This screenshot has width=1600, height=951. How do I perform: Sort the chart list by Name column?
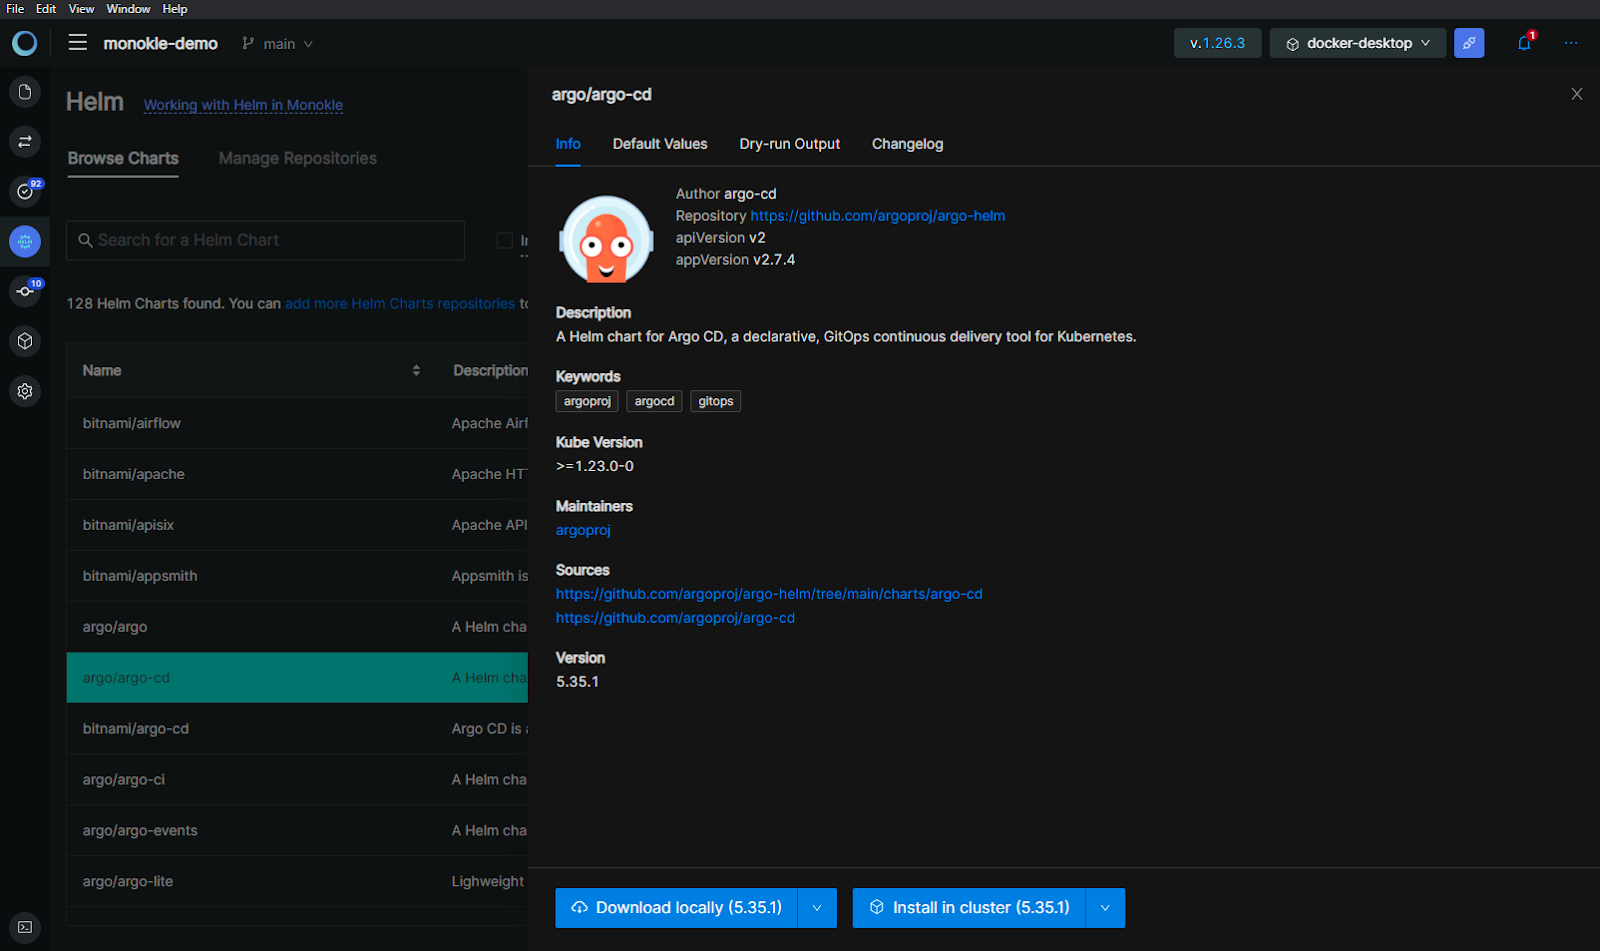click(416, 370)
